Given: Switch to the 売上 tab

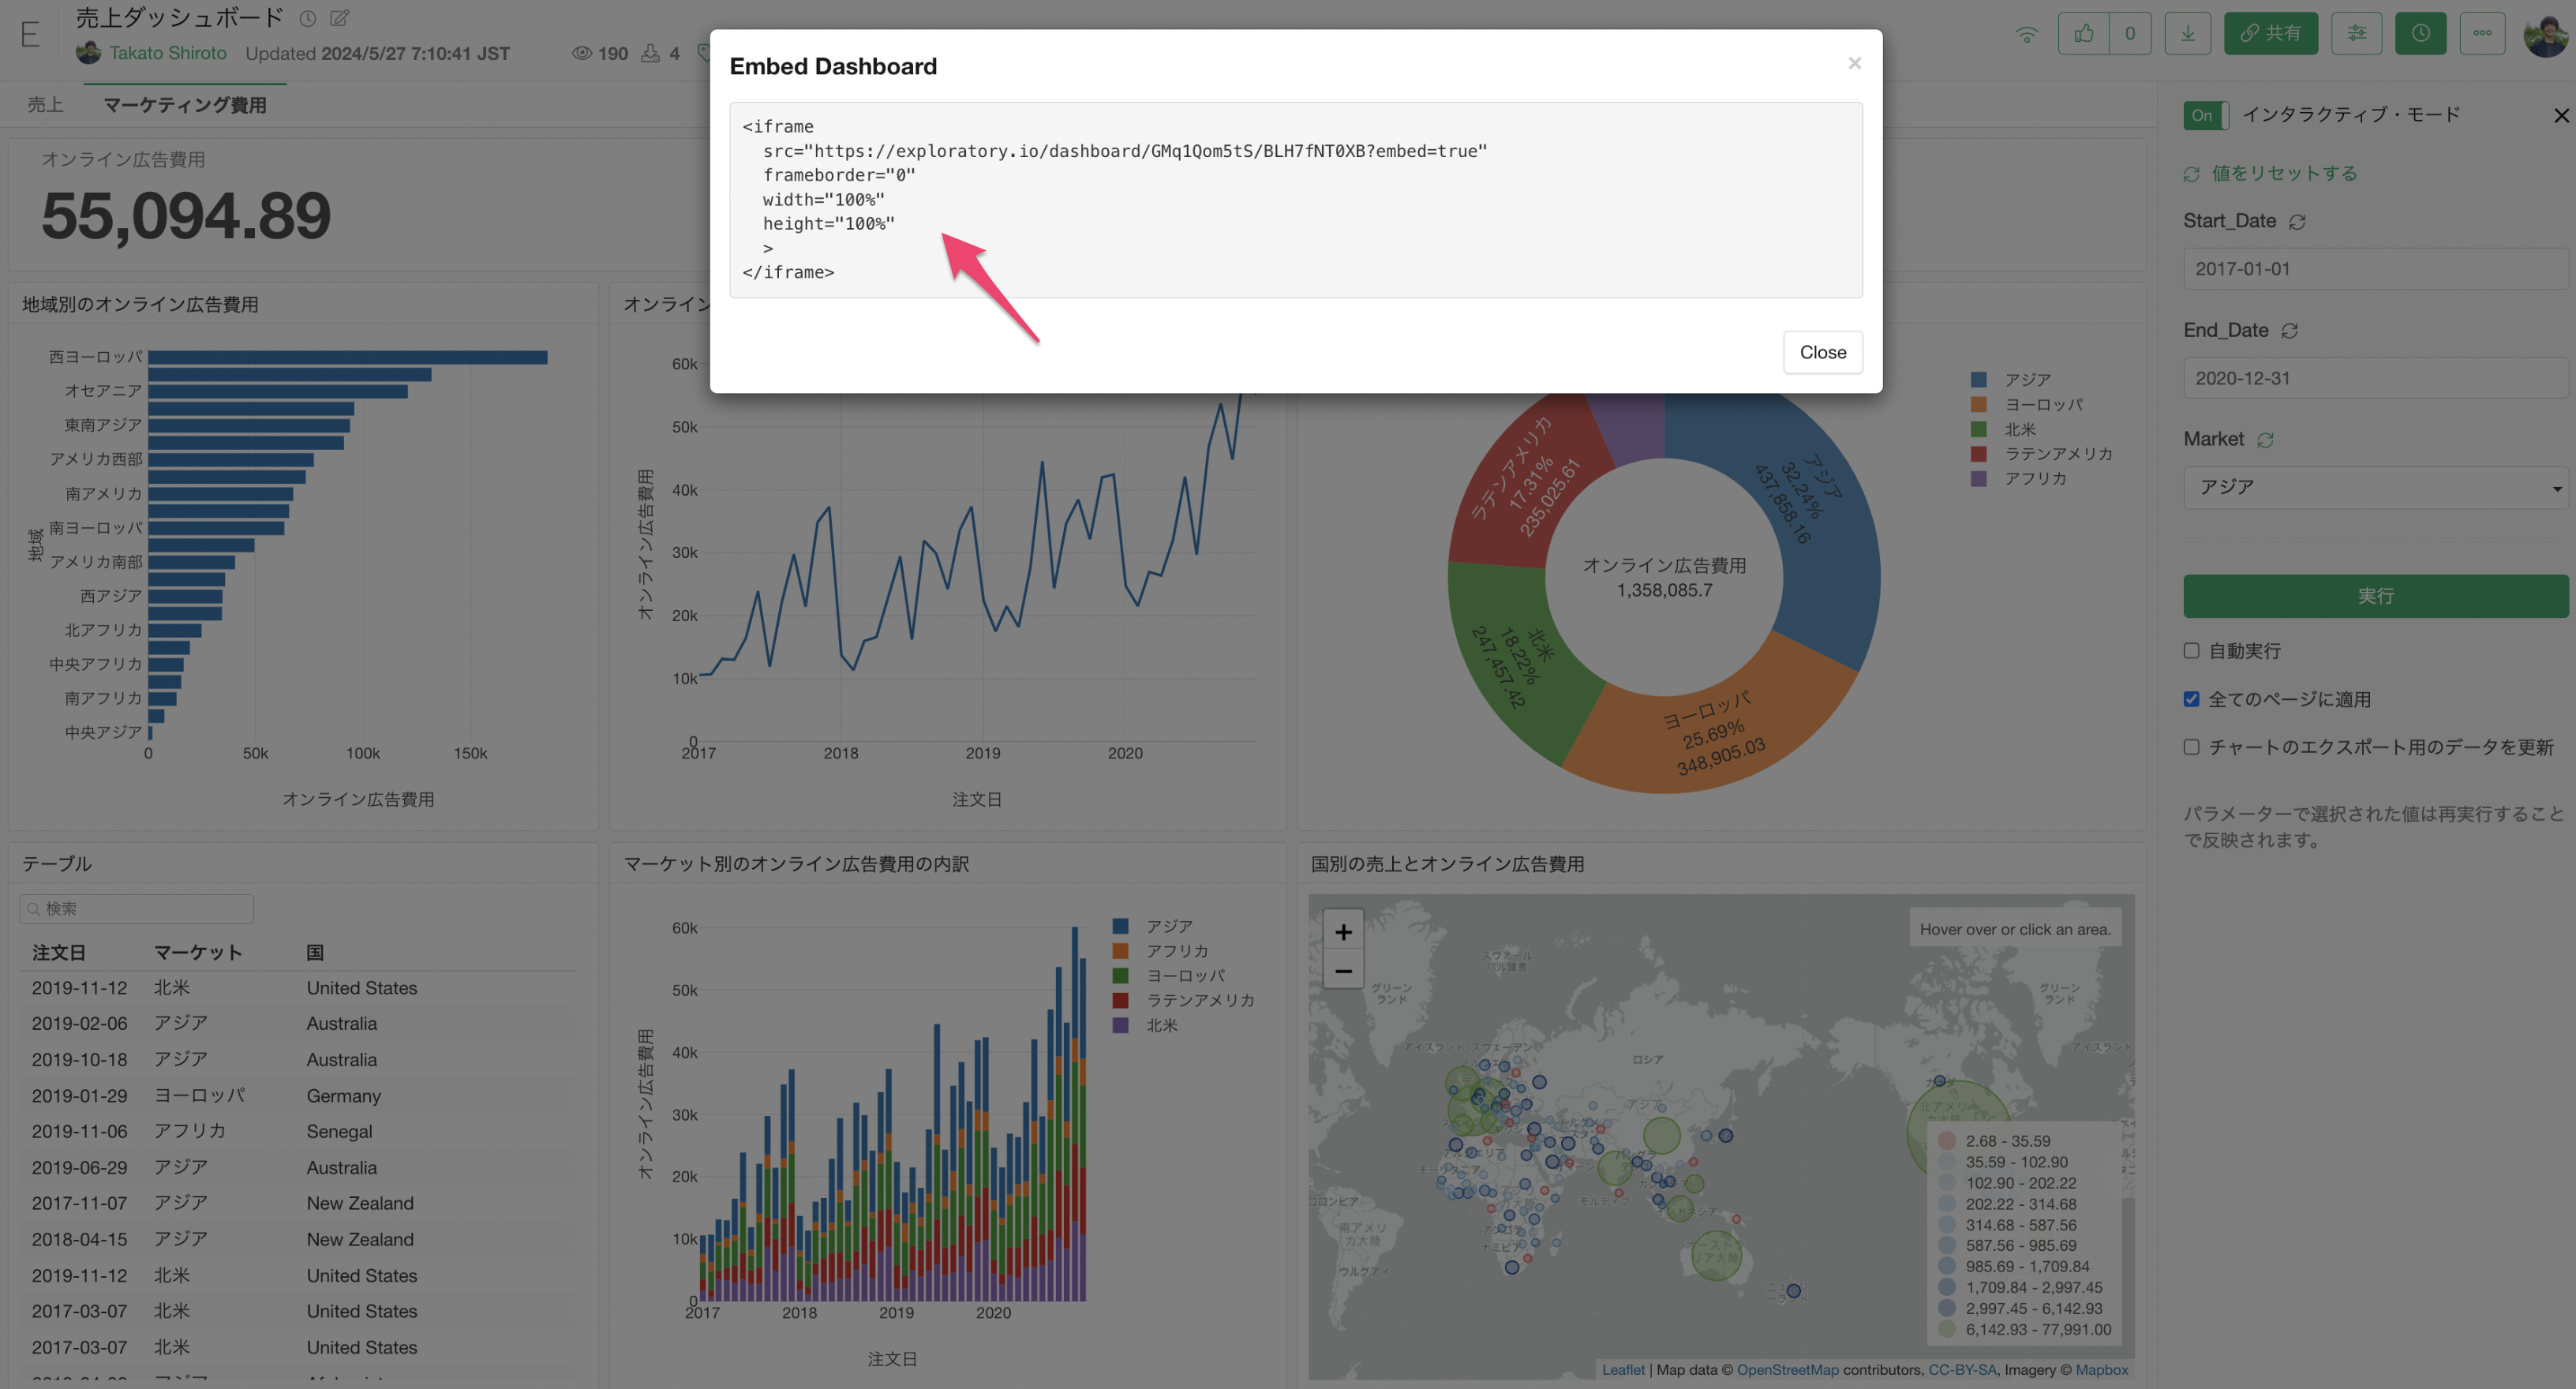Looking at the screenshot, I should pyautogui.click(x=45, y=104).
